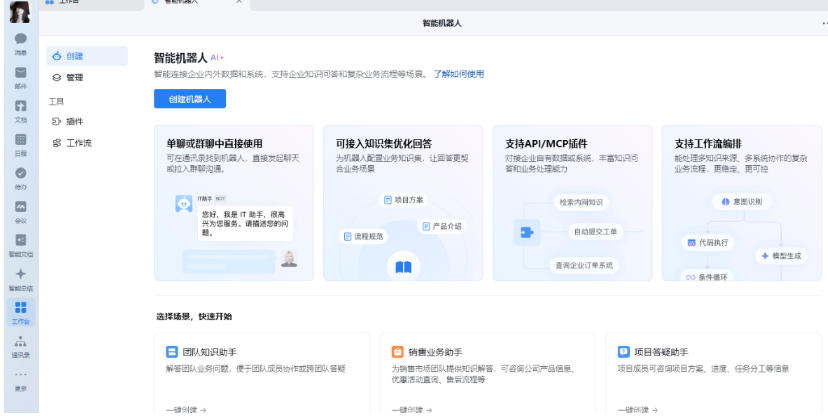The width and height of the screenshot is (828, 417).
Task: Click the sidebar icon between 会议 and 智能总结
Action: (21, 240)
